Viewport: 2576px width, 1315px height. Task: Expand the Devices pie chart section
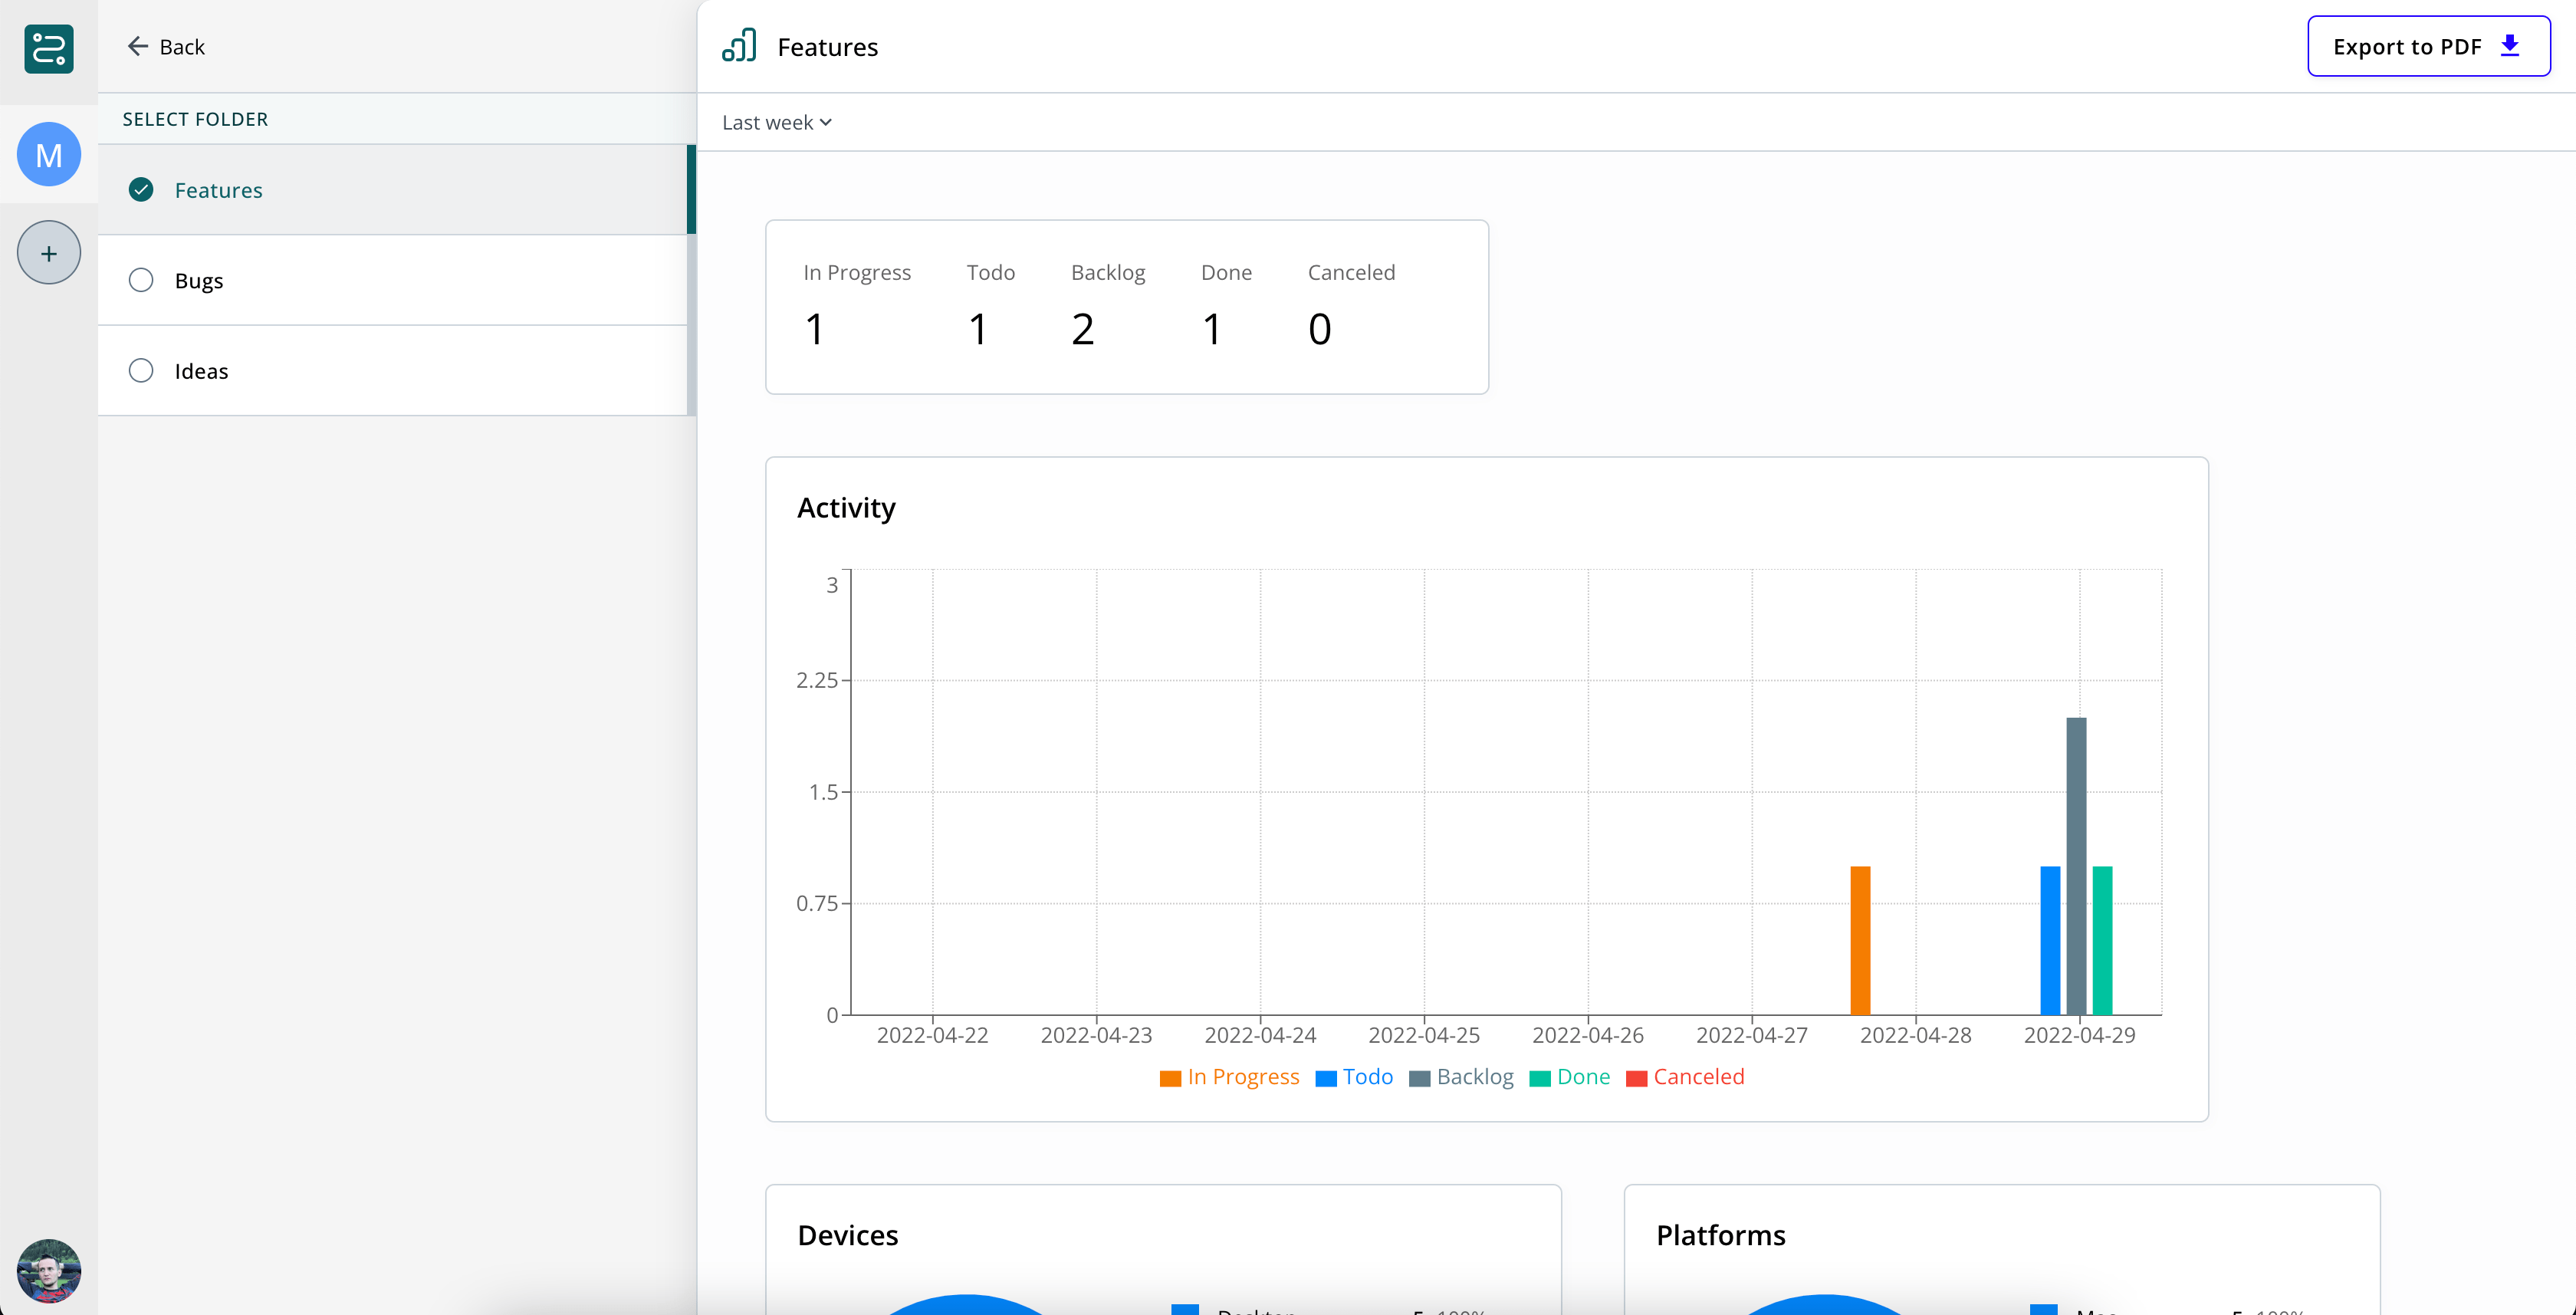point(847,1235)
